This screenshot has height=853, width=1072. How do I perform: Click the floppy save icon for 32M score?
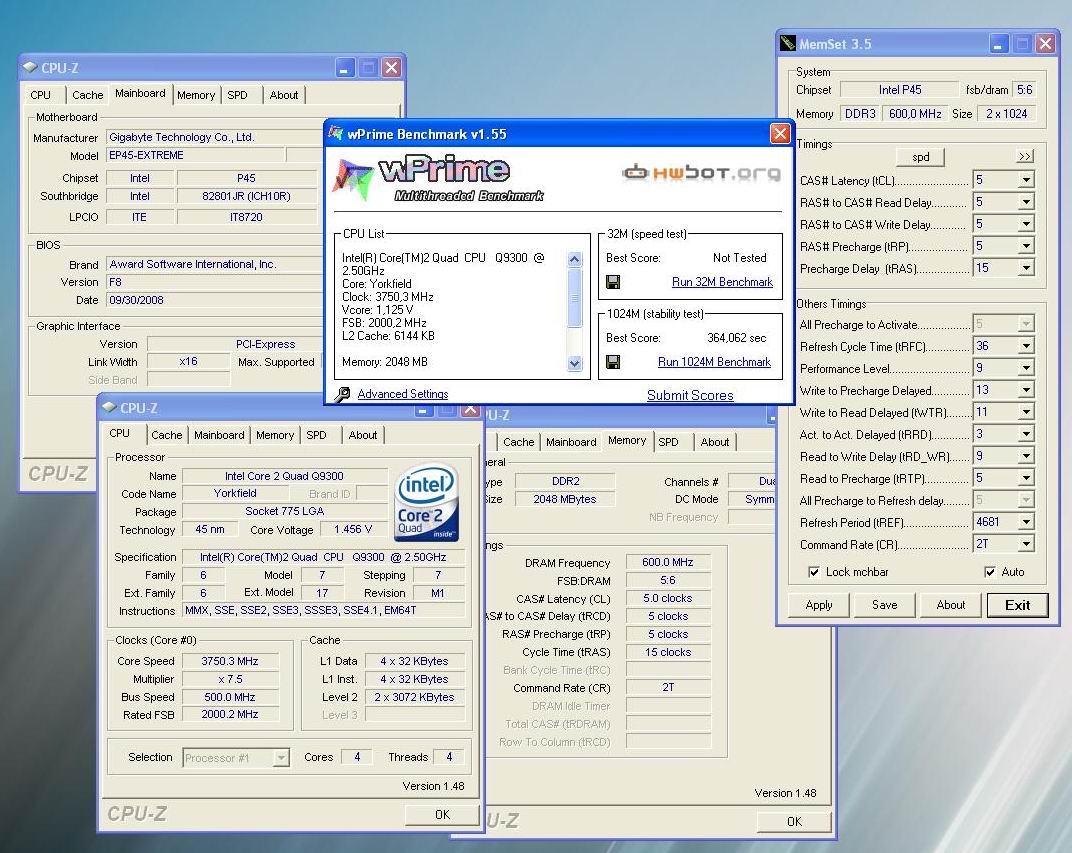[613, 282]
